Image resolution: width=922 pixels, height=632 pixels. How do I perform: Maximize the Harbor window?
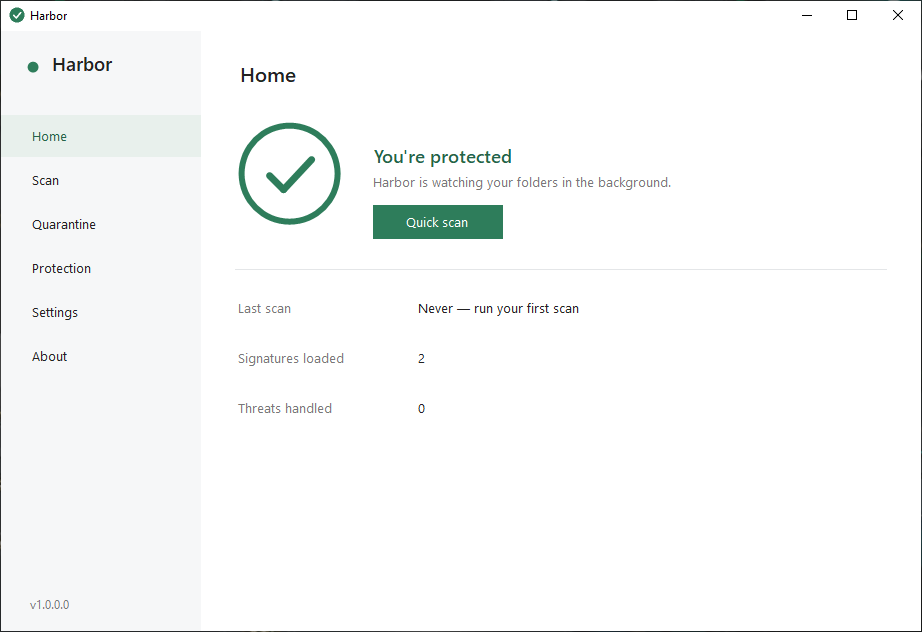pos(851,15)
